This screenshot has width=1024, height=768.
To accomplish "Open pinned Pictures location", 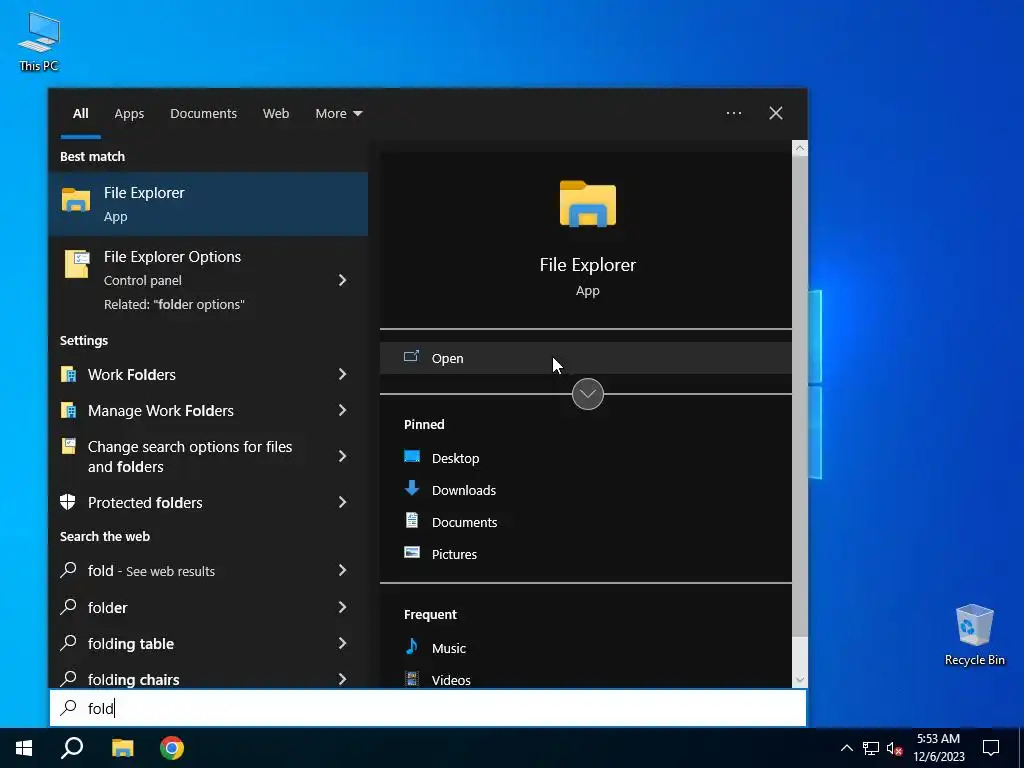I will click(x=454, y=554).
